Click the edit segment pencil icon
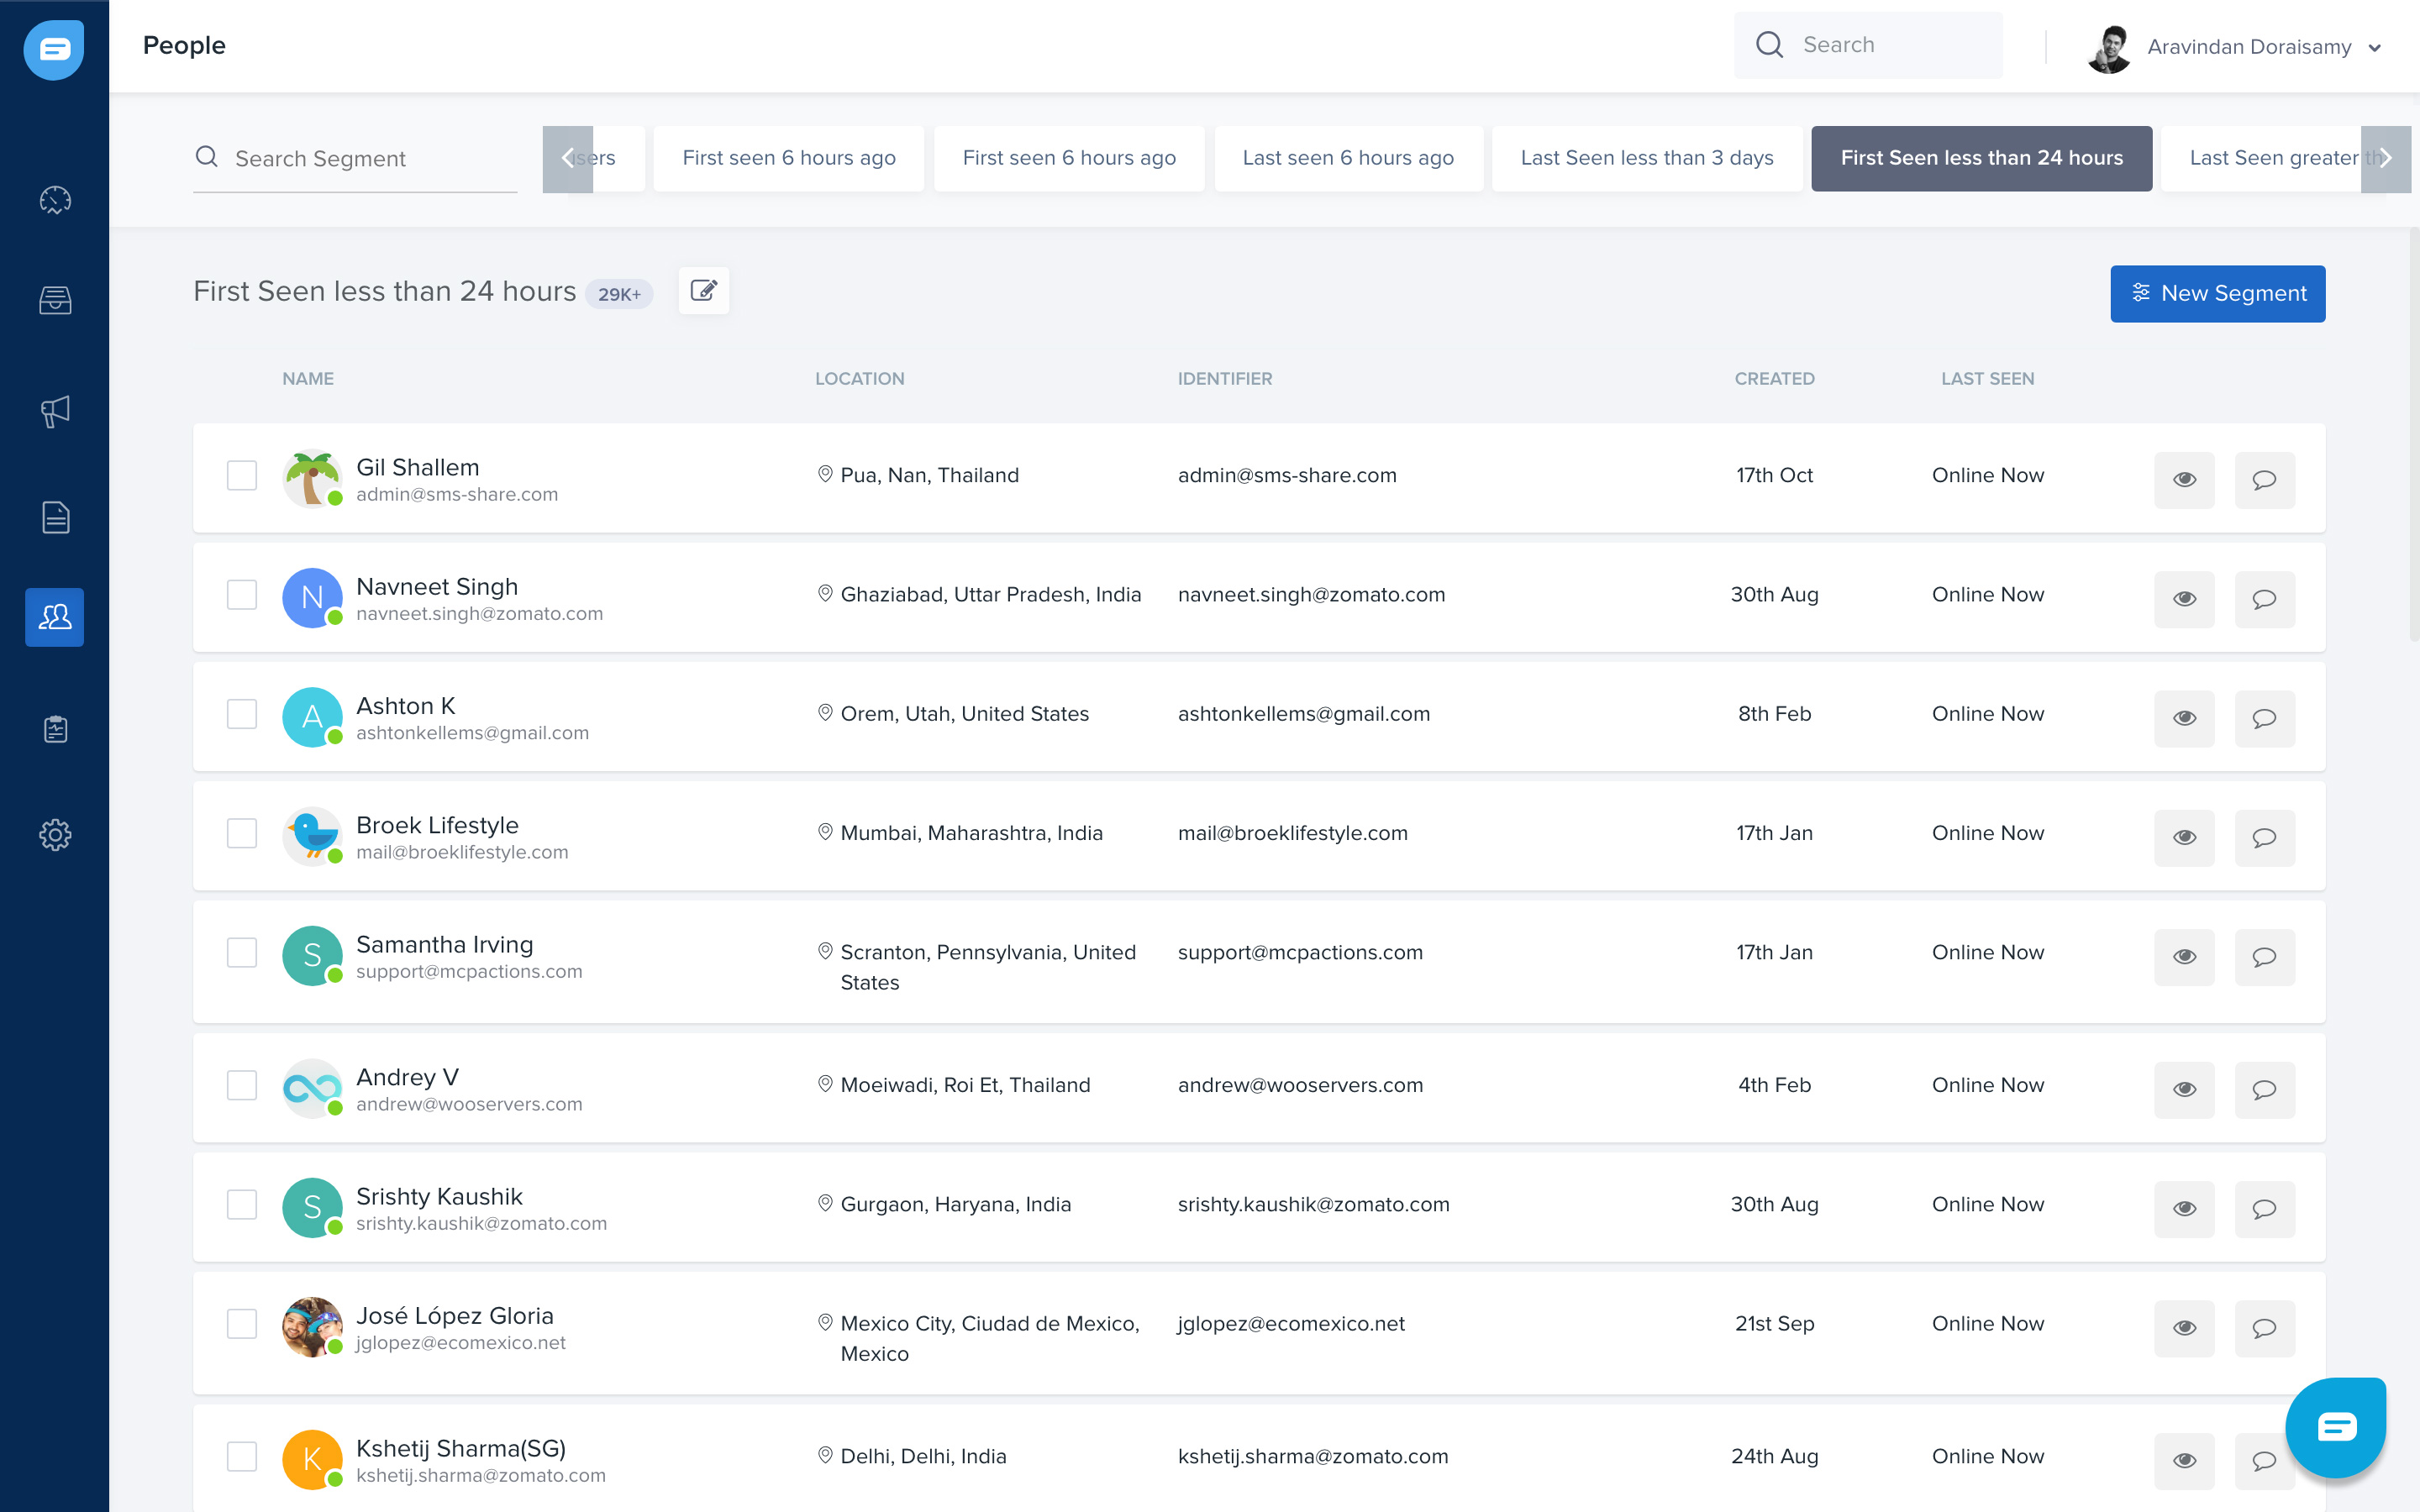This screenshot has height=1512, width=2420. click(703, 291)
